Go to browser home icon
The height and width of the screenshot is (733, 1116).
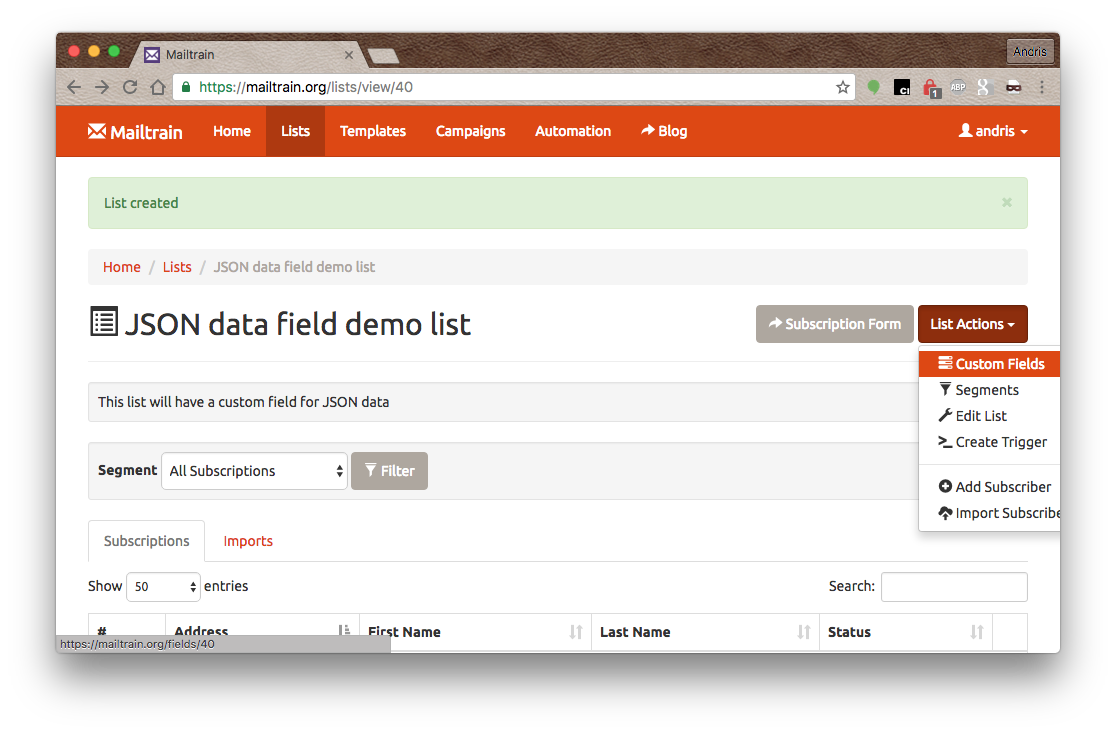coord(157,87)
